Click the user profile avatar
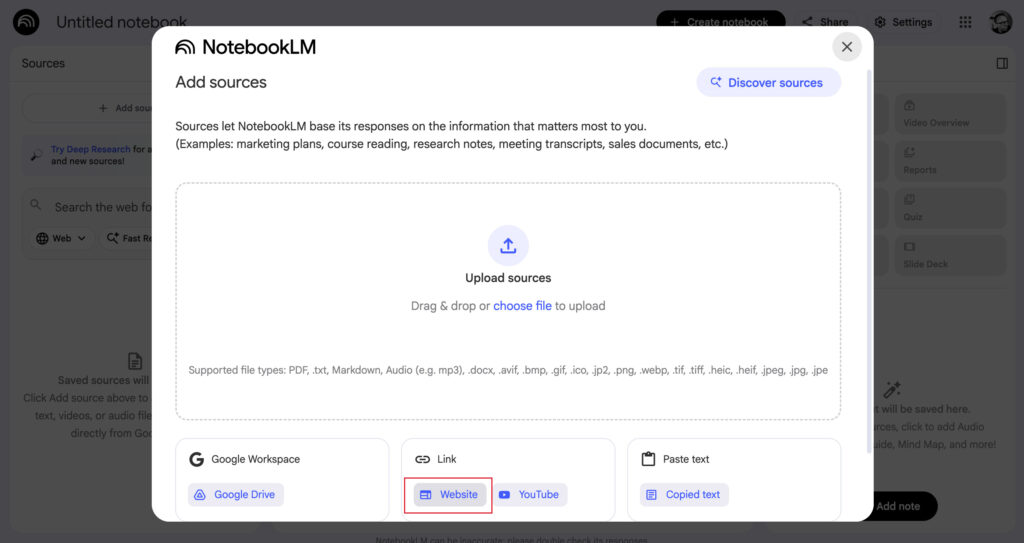This screenshot has height=543, width=1024. [1000, 22]
